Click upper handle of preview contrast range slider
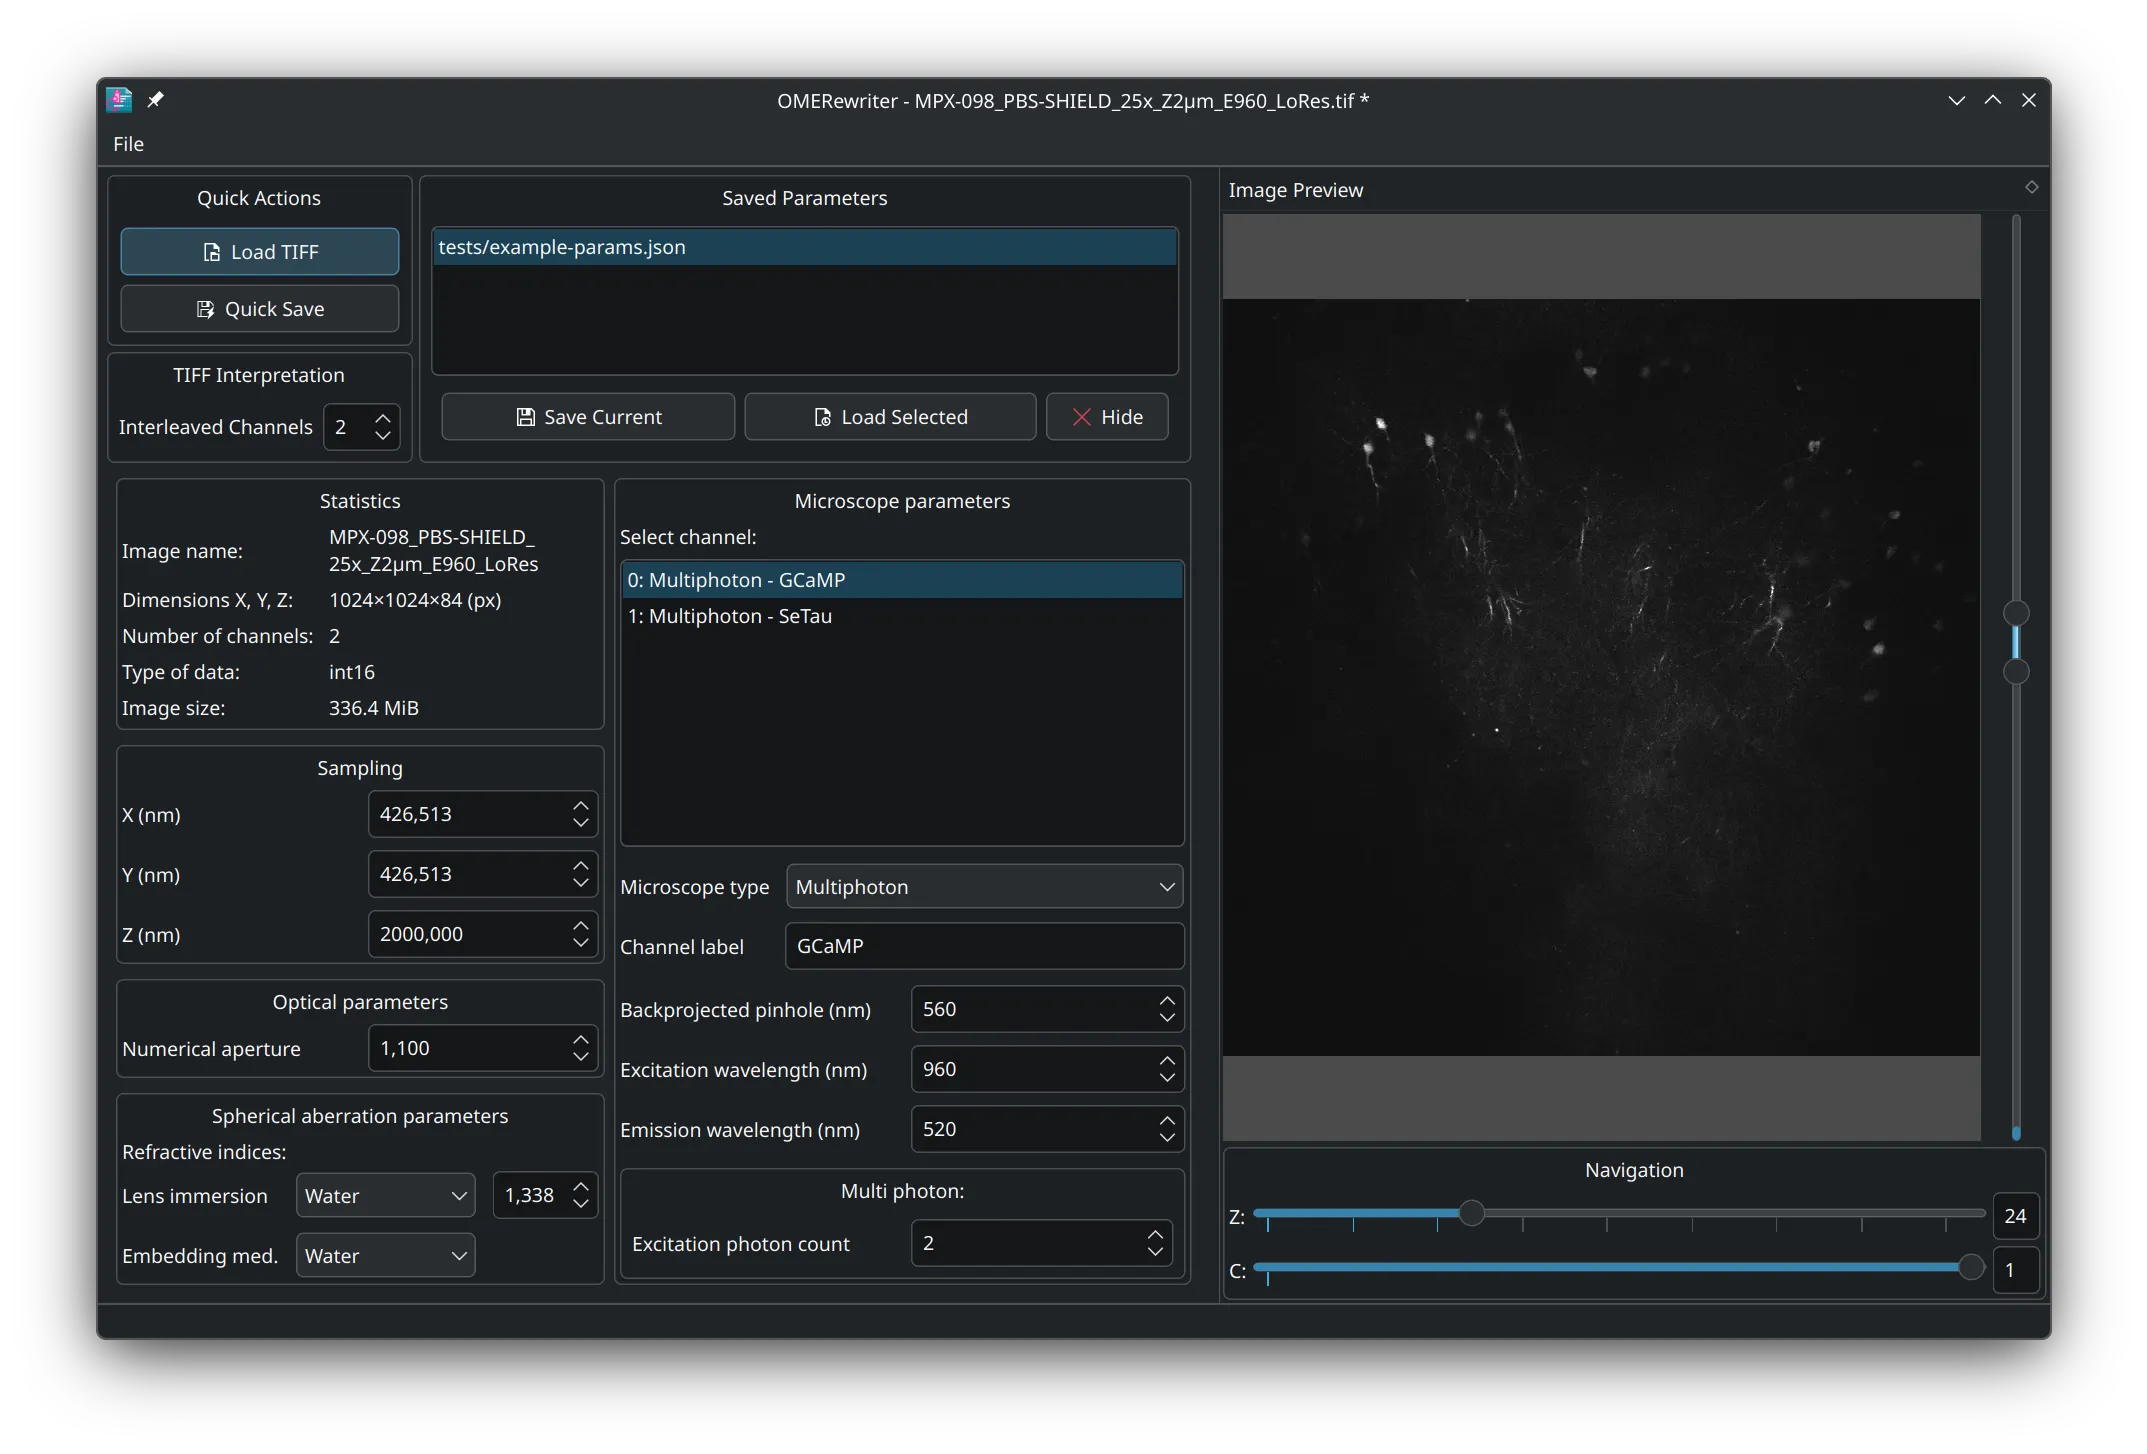The image size is (2147, 1454). point(2016,612)
